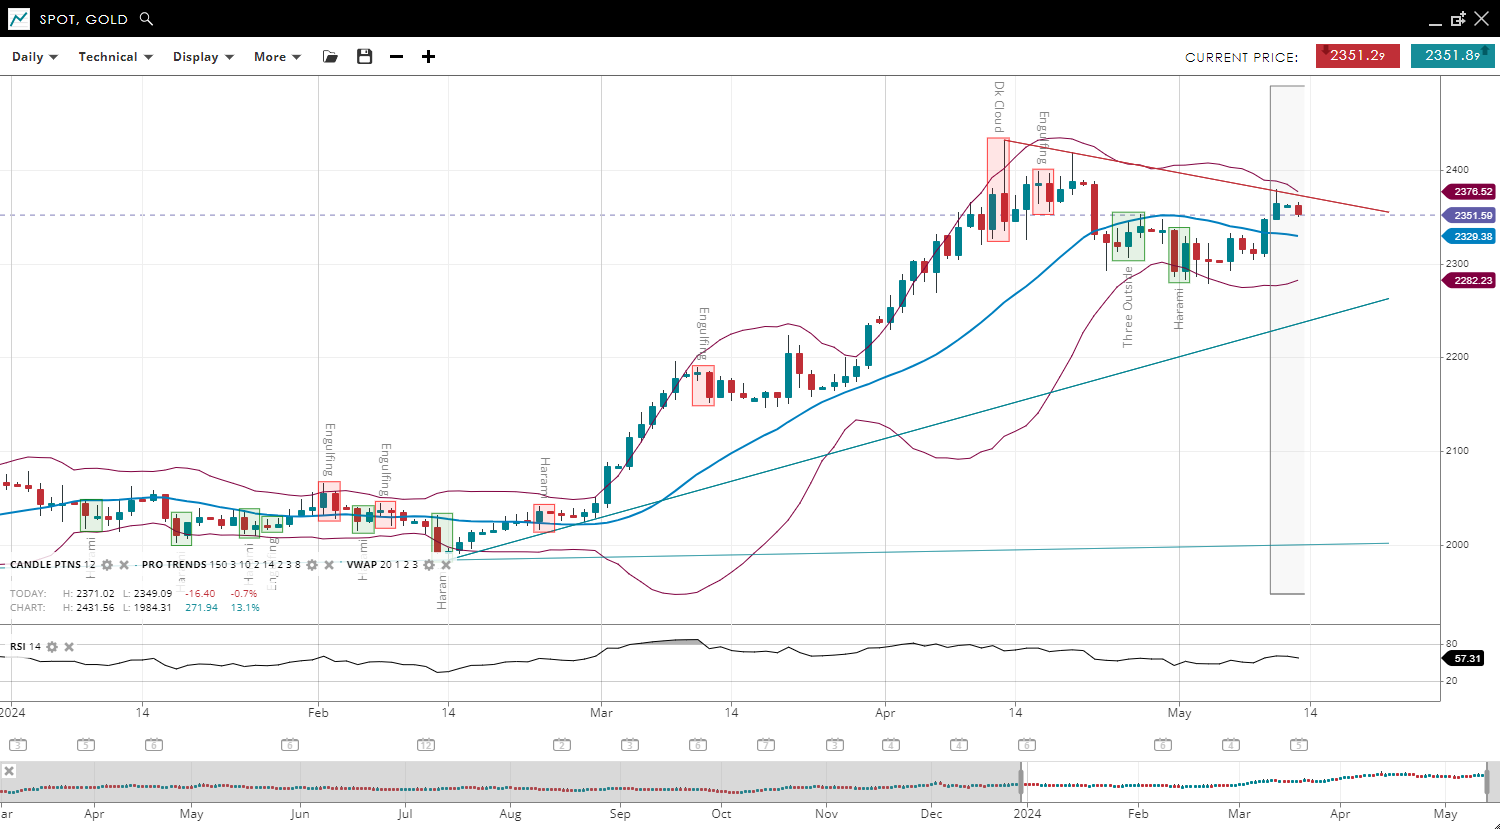Click the search magnifier next to SPOT, GOLD
Viewport: 1500px width, 829px height.
tap(147, 19)
